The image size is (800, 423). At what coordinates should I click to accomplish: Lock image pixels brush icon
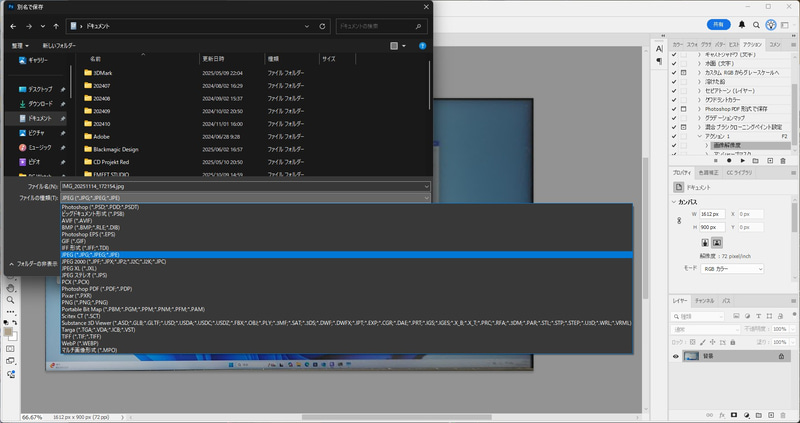(703, 342)
